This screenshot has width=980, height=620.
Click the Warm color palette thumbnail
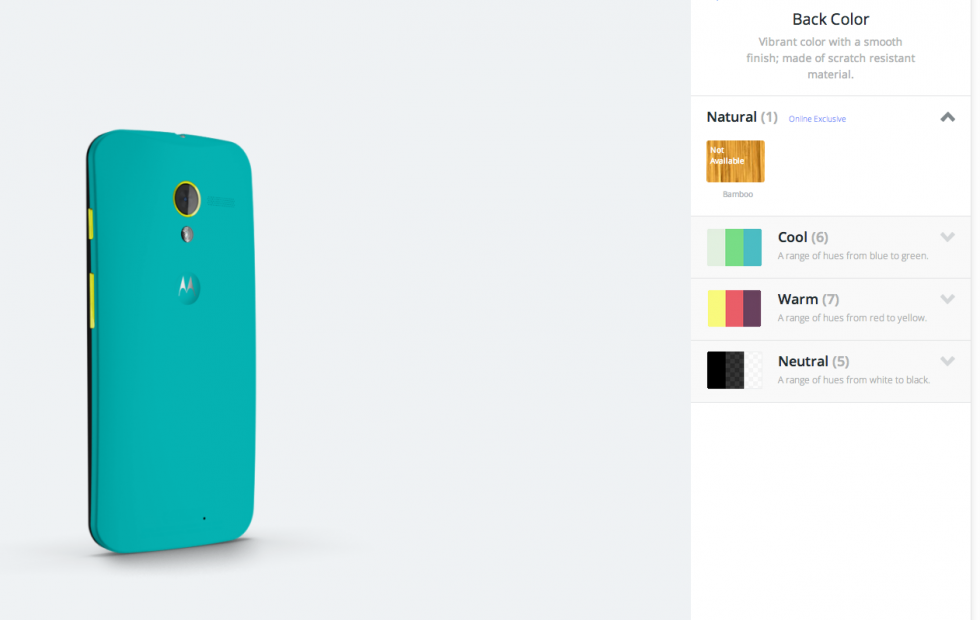(x=734, y=308)
